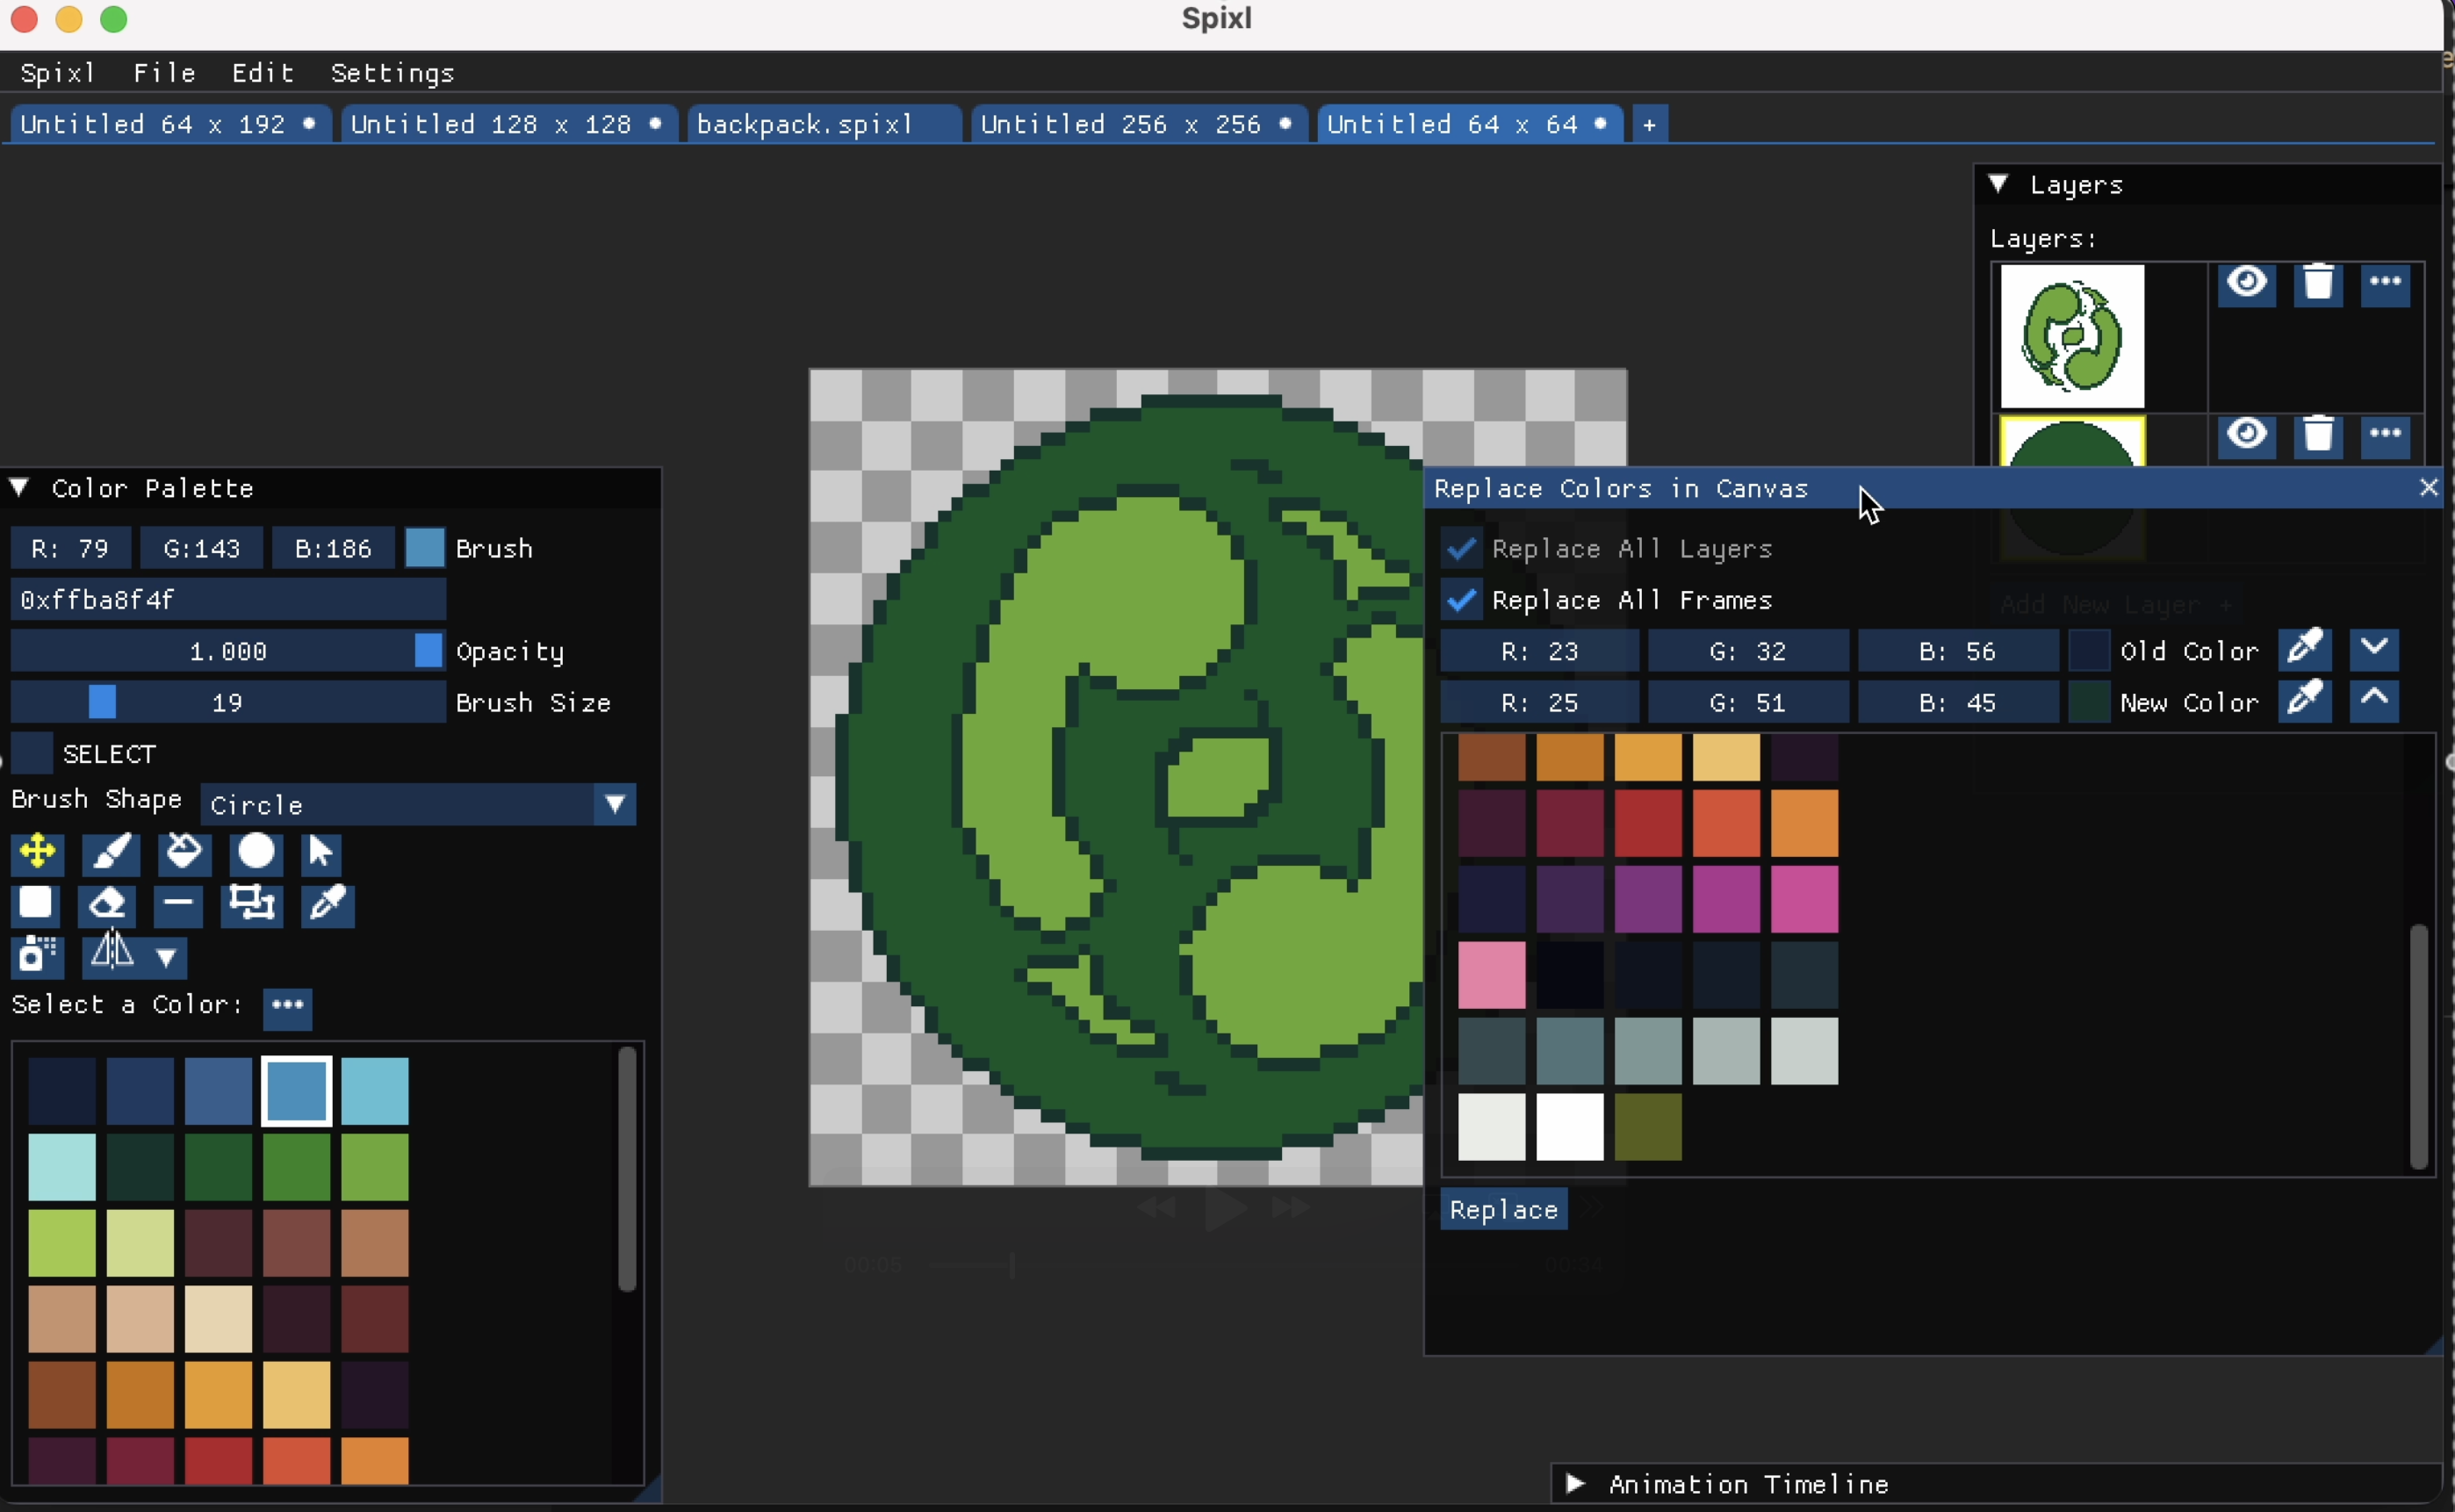The width and height of the screenshot is (2455, 1512).
Task: Click the Opacity slider
Action: (x=228, y=651)
